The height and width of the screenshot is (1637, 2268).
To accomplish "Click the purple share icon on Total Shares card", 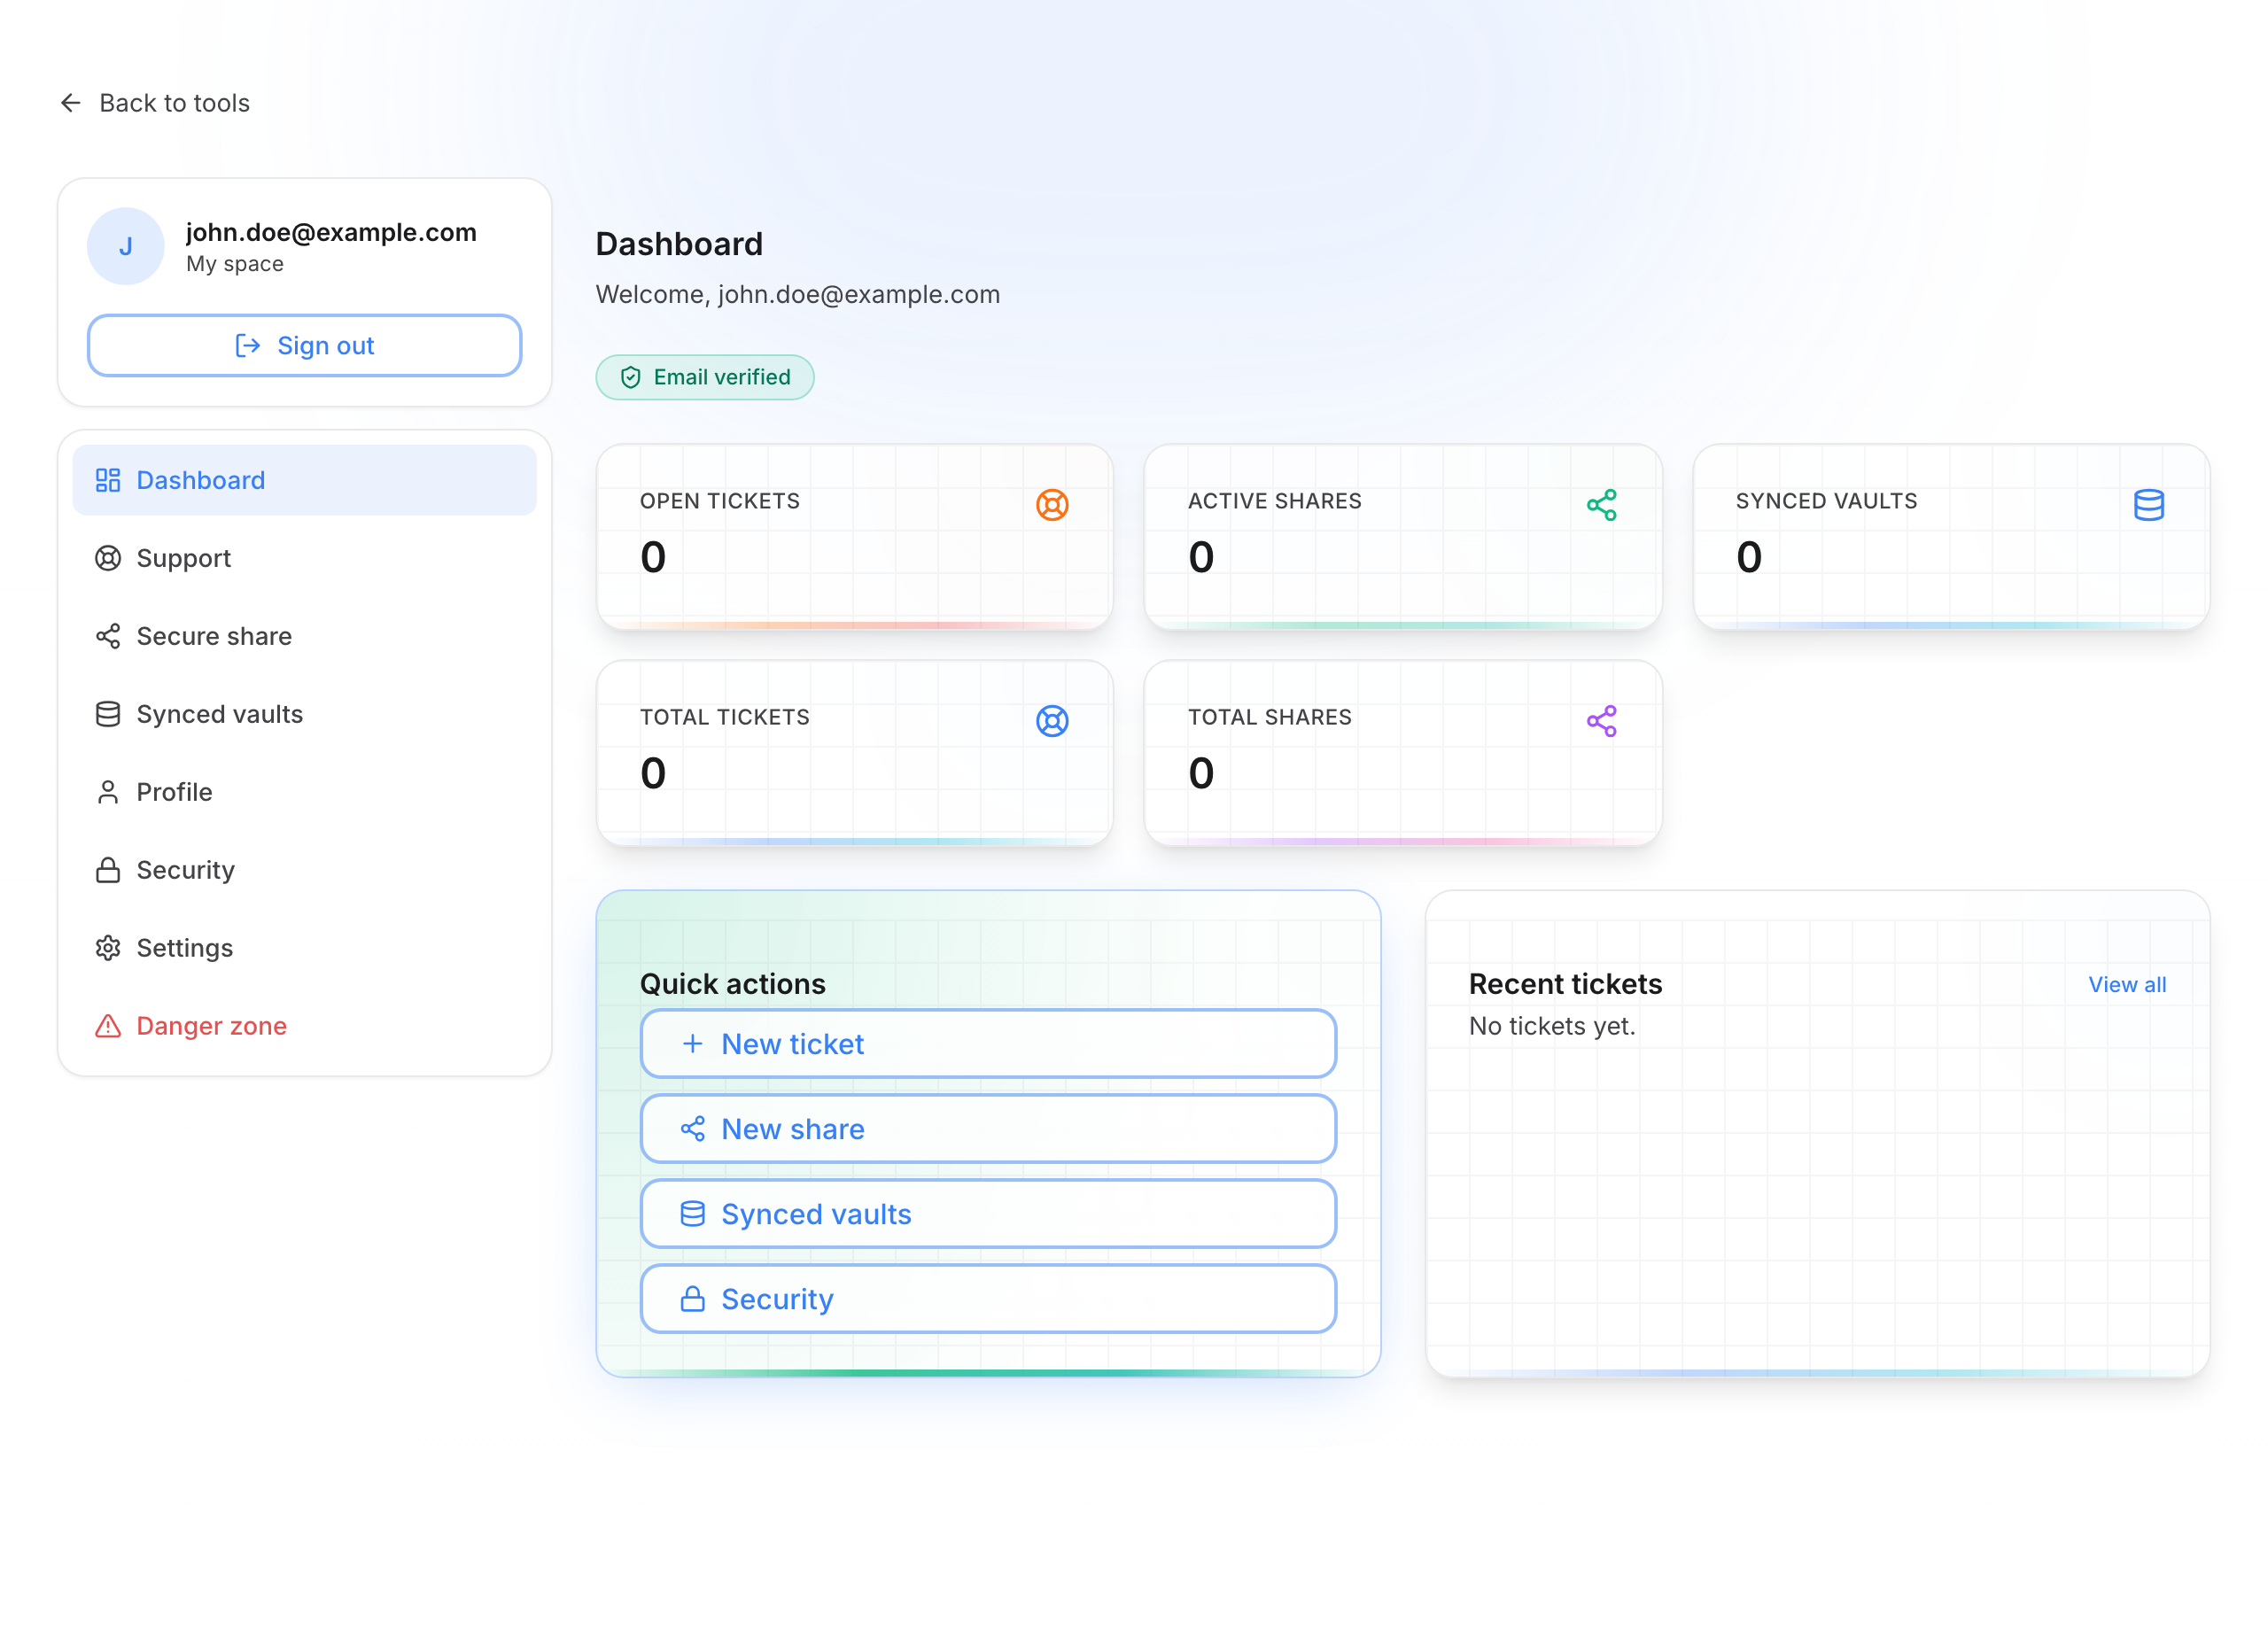I will (x=1601, y=721).
